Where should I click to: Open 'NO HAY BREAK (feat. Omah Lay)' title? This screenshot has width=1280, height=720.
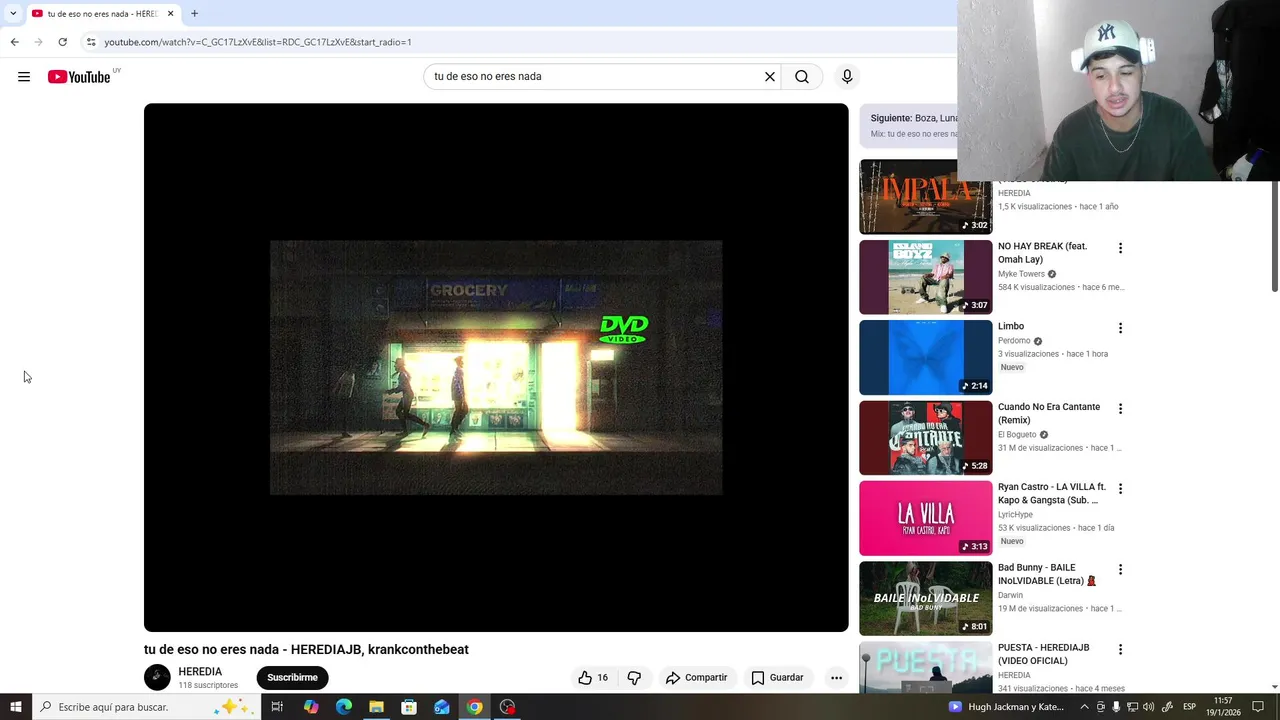pos(1042,252)
